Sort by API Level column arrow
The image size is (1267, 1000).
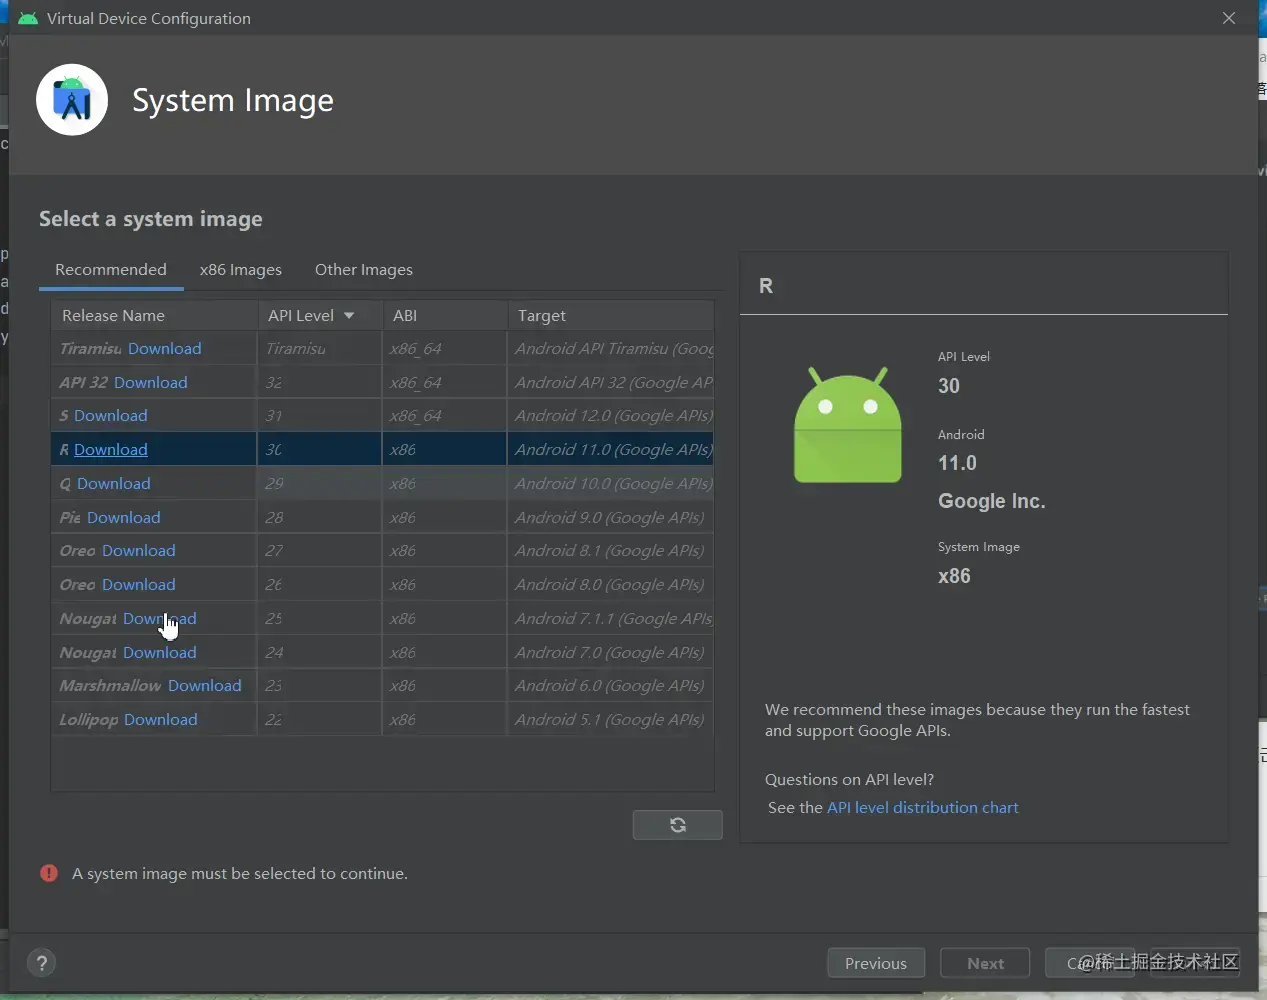[x=349, y=315]
